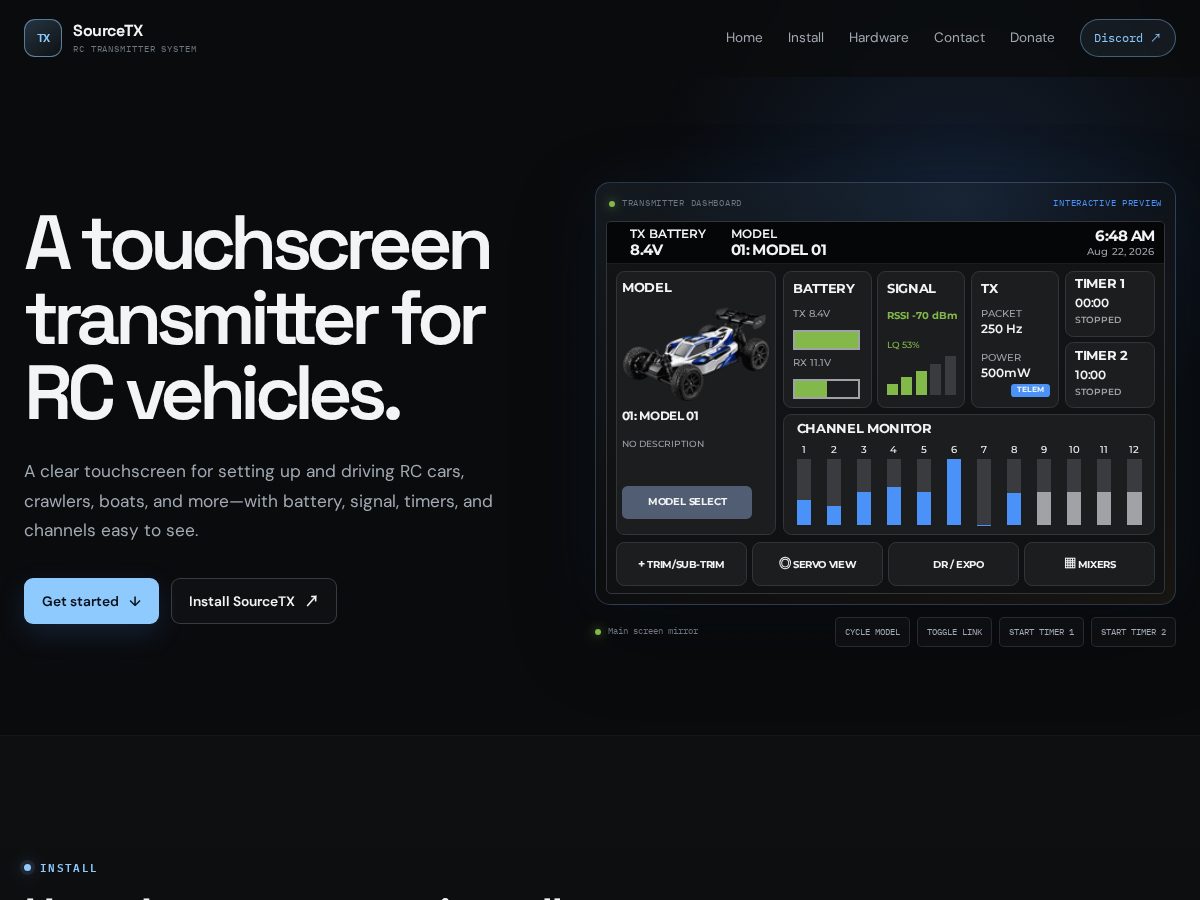
Task: Click the CYCLE MODEL button
Action: [x=872, y=632]
